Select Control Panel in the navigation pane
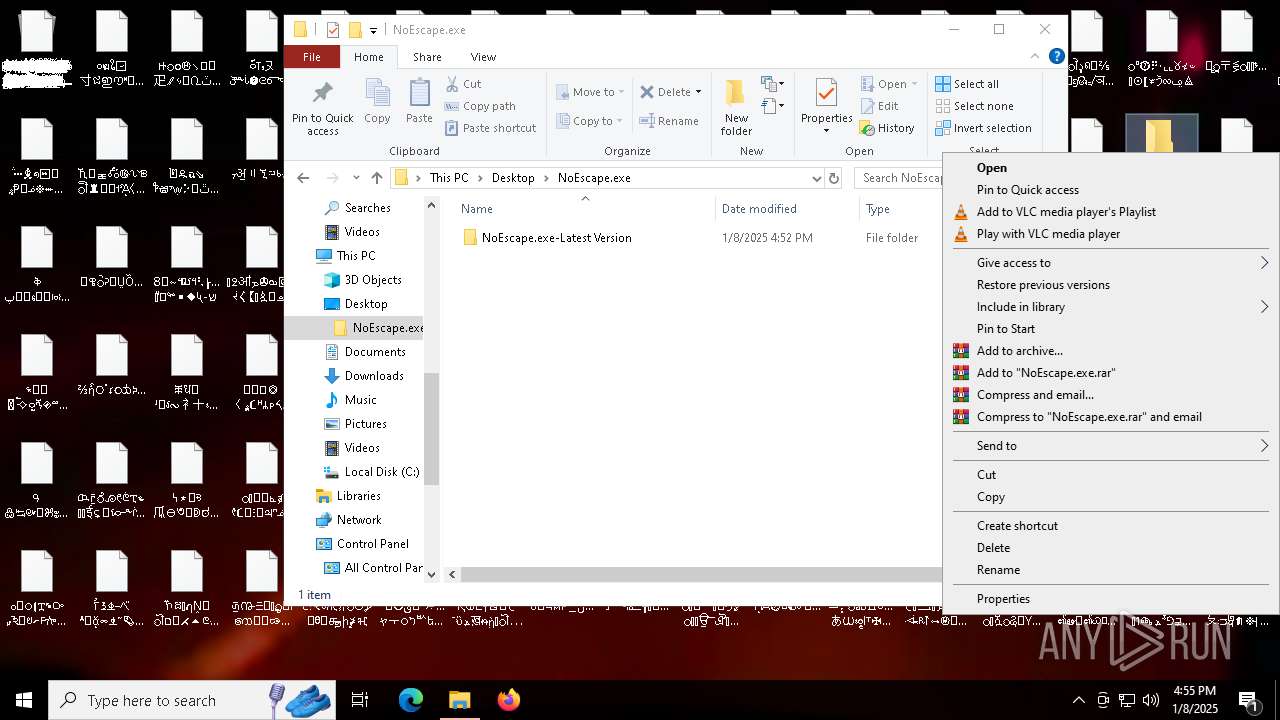This screenshot has height=720, width=1280. tap(372, 544)
